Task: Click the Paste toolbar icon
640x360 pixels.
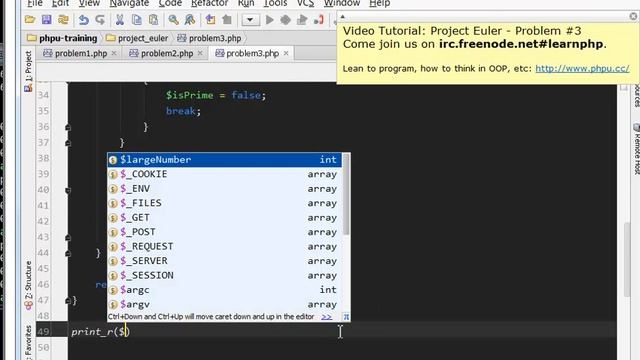Action: coord(153,20)
